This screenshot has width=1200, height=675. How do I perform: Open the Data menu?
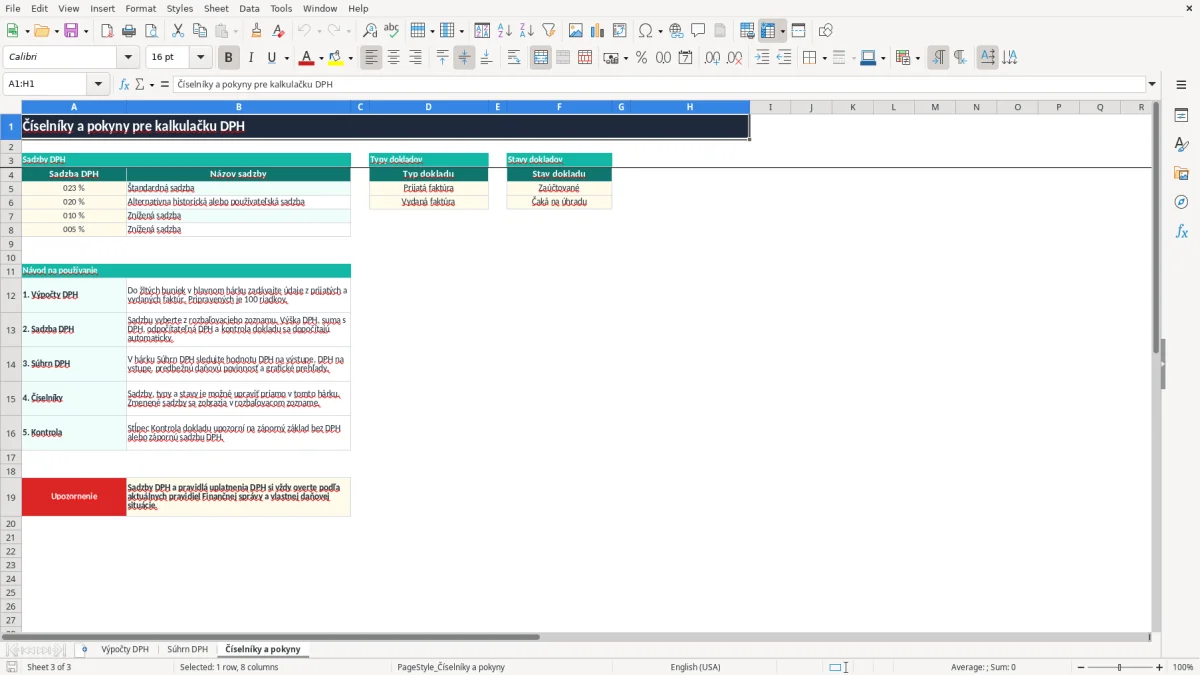[249, 8]
